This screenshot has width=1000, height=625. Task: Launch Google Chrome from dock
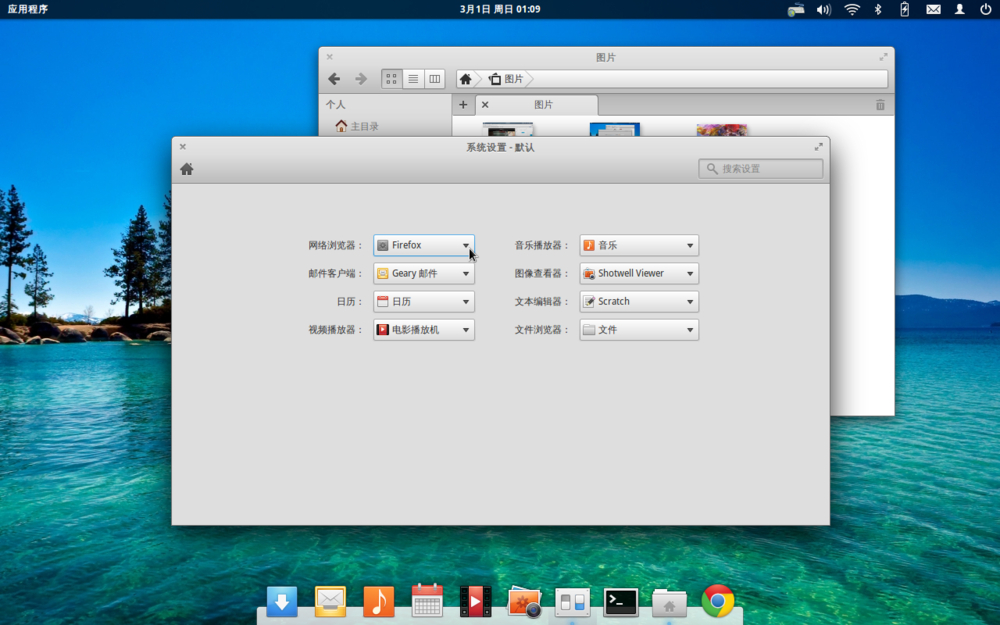pyautogui.click(x=718, y=601)
